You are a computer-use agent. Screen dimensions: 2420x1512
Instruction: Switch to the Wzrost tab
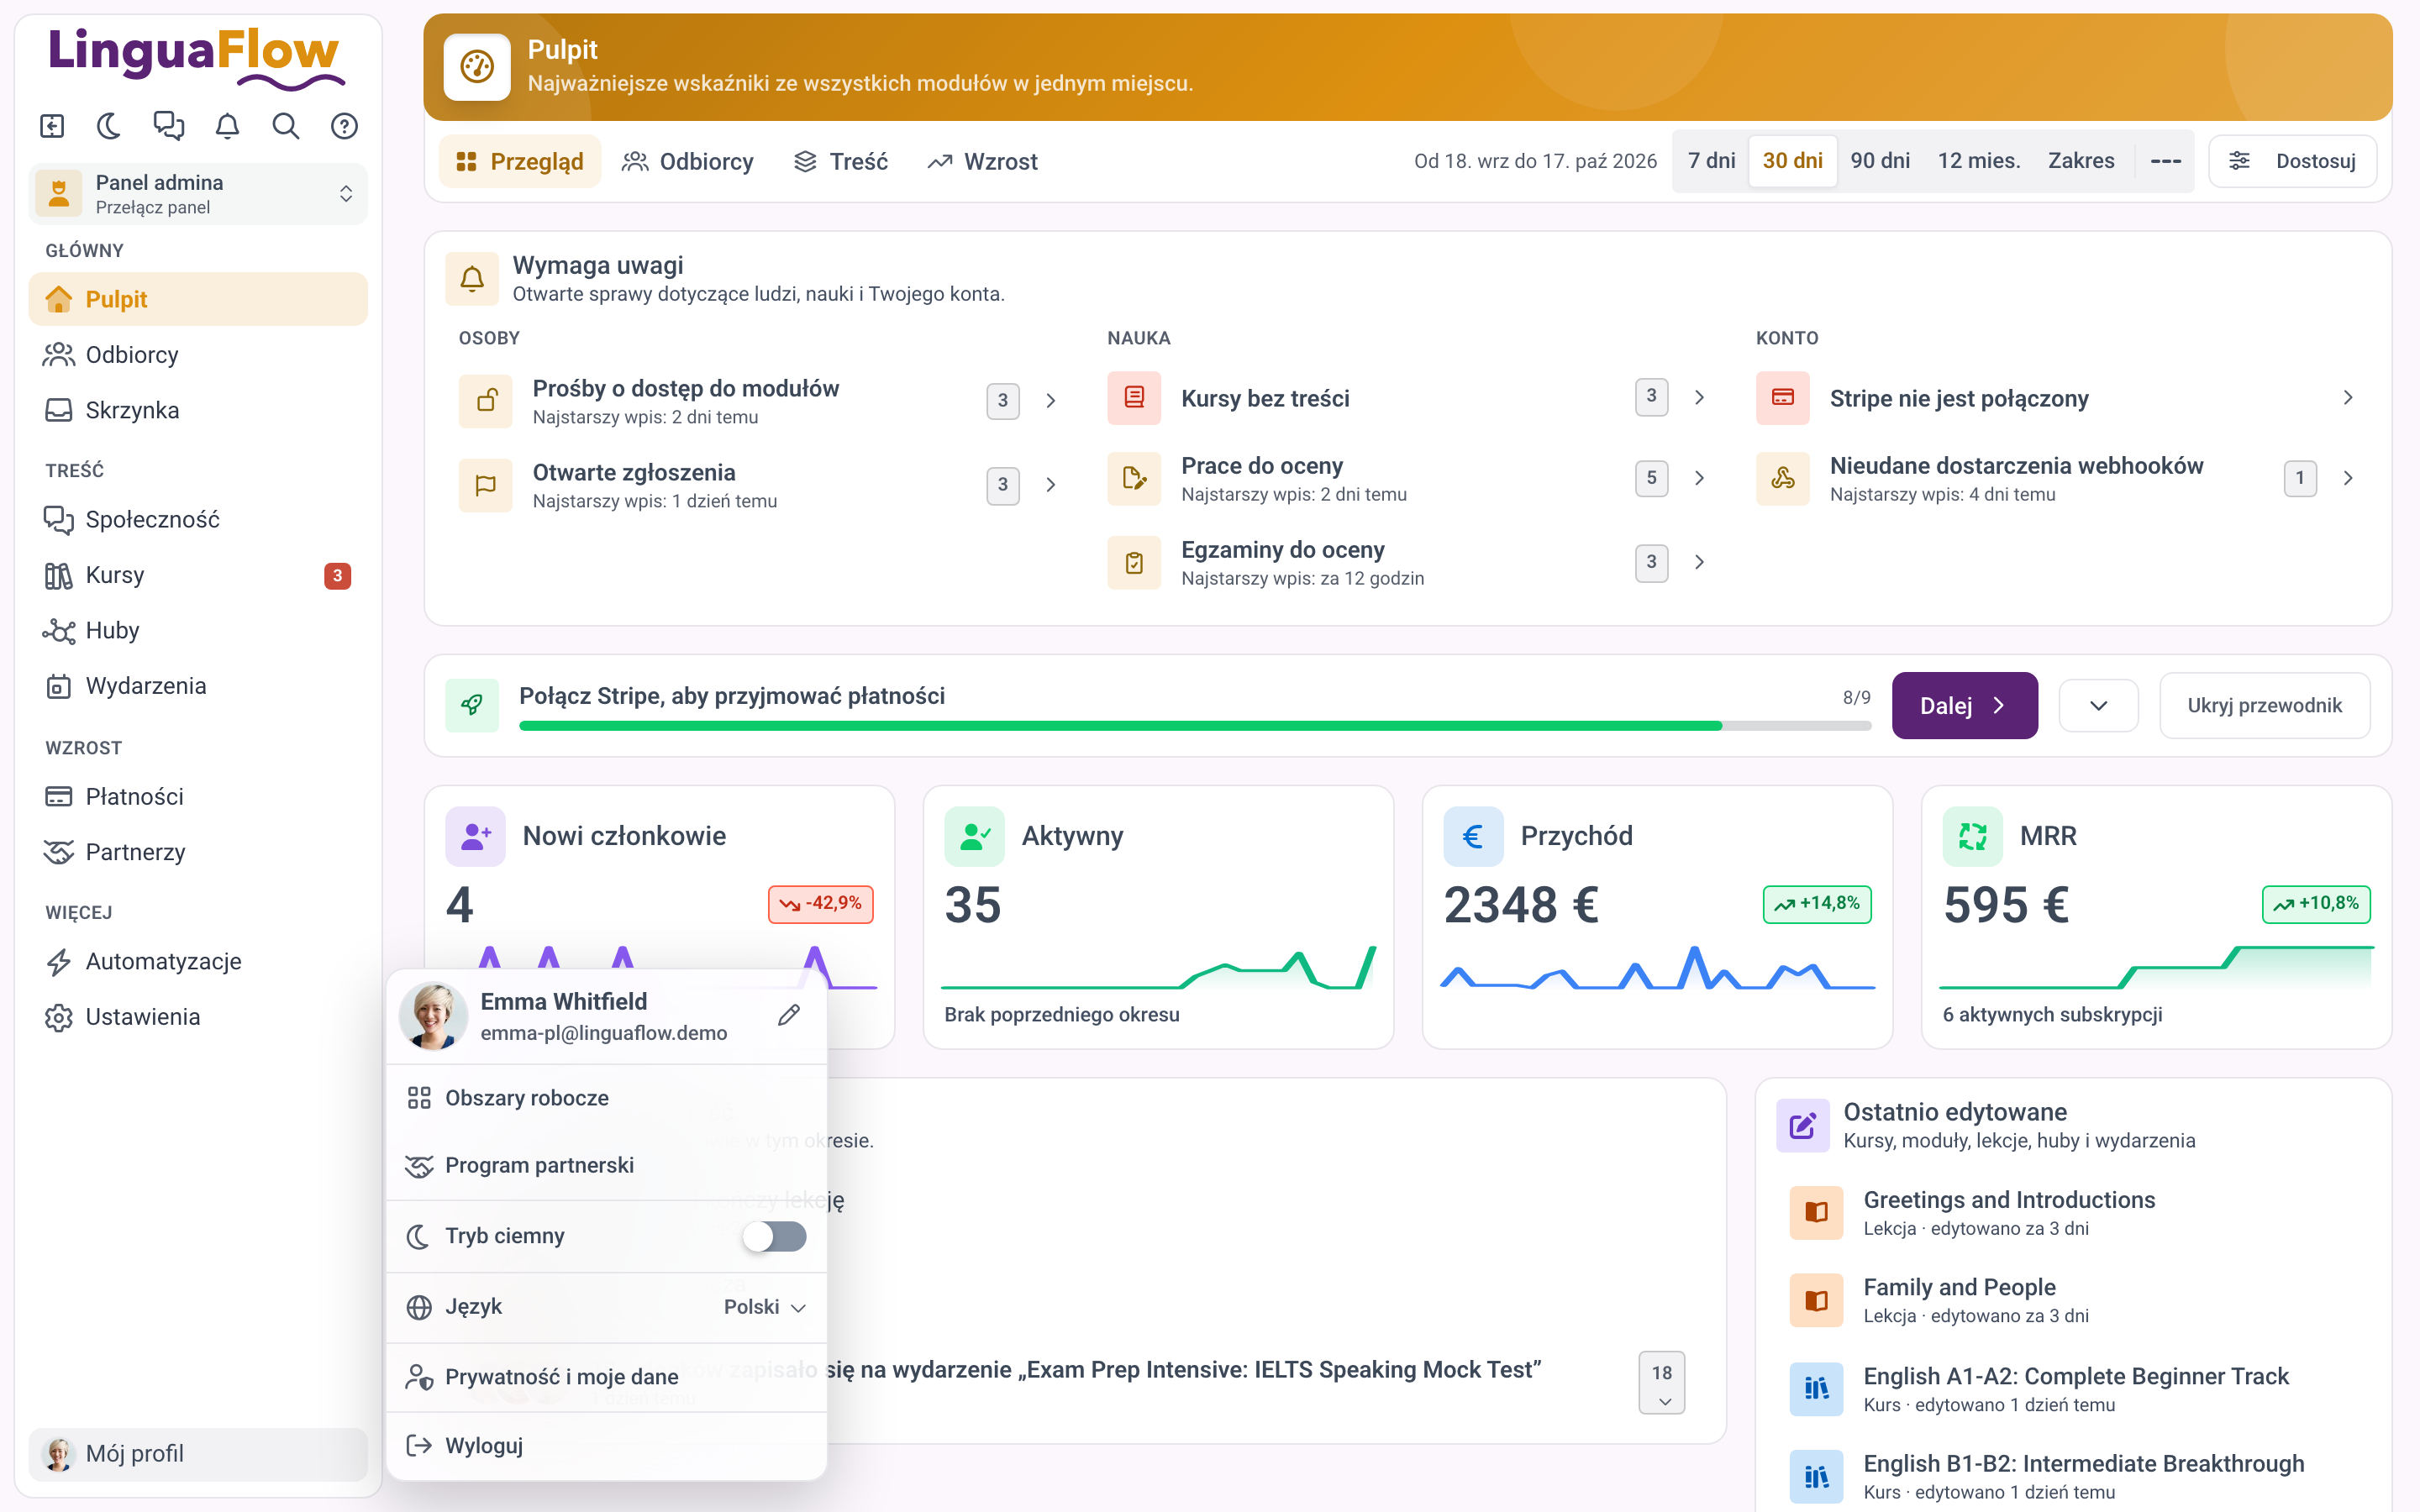click(982, 161)
